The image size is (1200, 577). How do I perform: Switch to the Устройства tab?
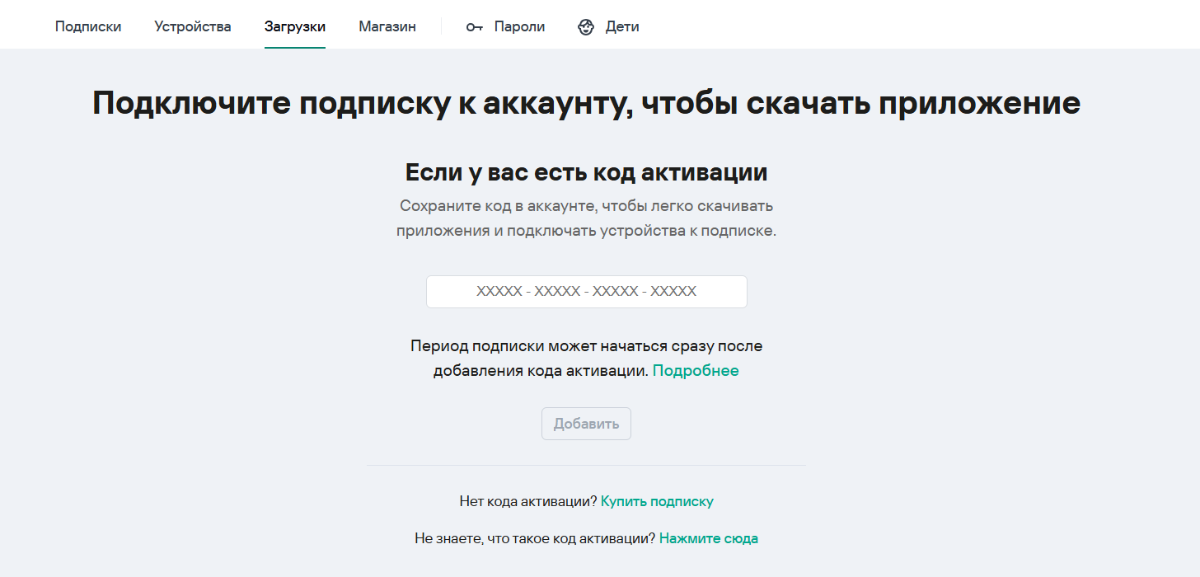point(193,27)
